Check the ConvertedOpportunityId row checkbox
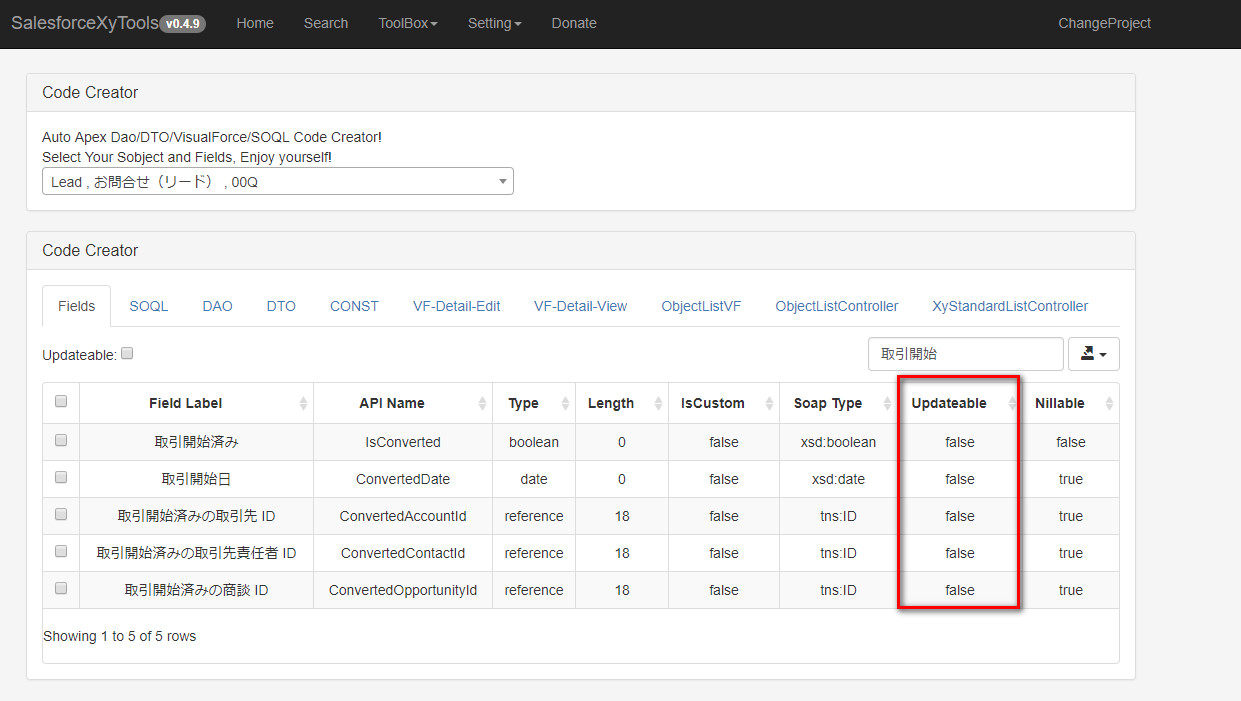This screenshot has height=701, width=1241. (x=61, y=588)
